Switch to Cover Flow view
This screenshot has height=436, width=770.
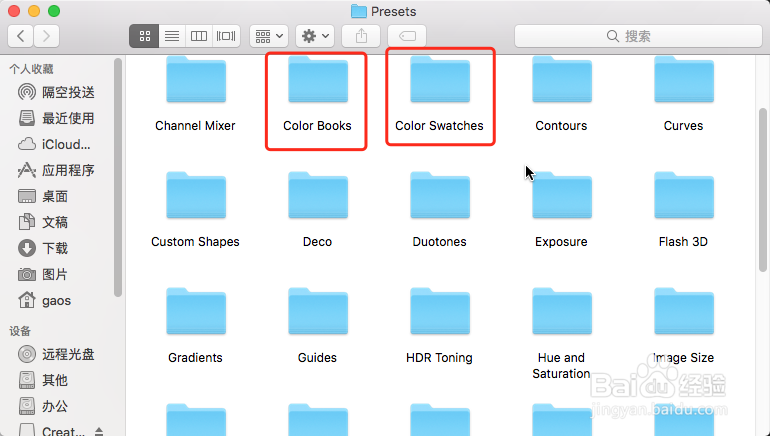click(x=226, y=36)
